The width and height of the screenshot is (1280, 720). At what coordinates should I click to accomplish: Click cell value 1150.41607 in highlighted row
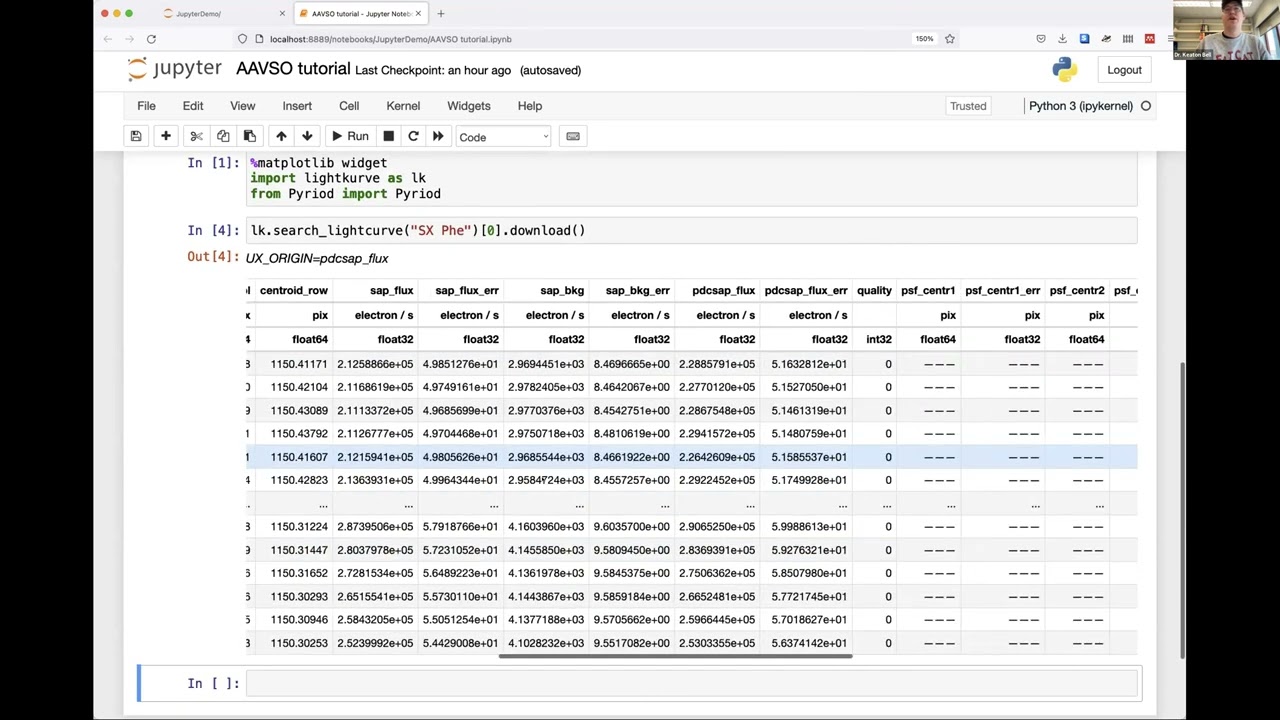pos(299,457)
